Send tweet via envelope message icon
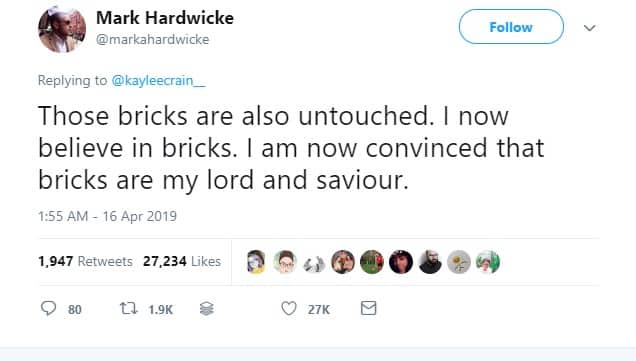This screenshot has height=361, width=636. click(x=369, y=308)
